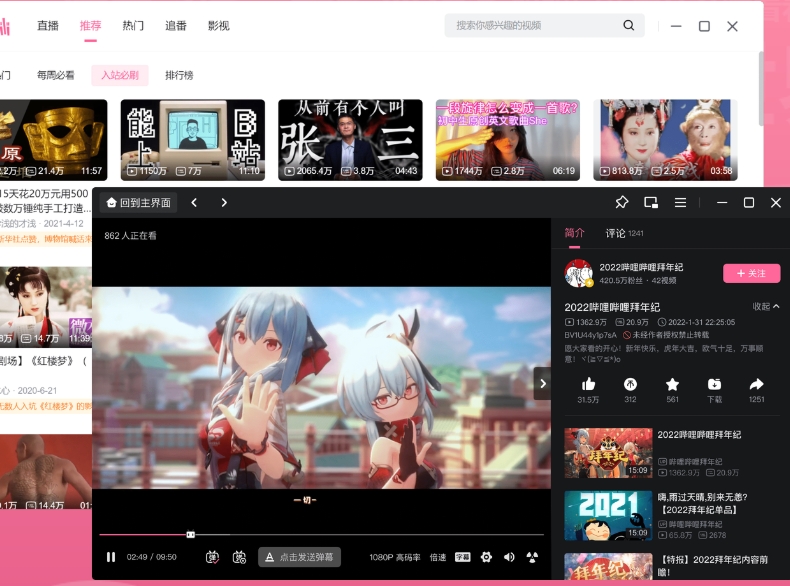This screenshot has width=790, height=586.
Task: Select 推荐 tab in main window
Action: point(90,26)
